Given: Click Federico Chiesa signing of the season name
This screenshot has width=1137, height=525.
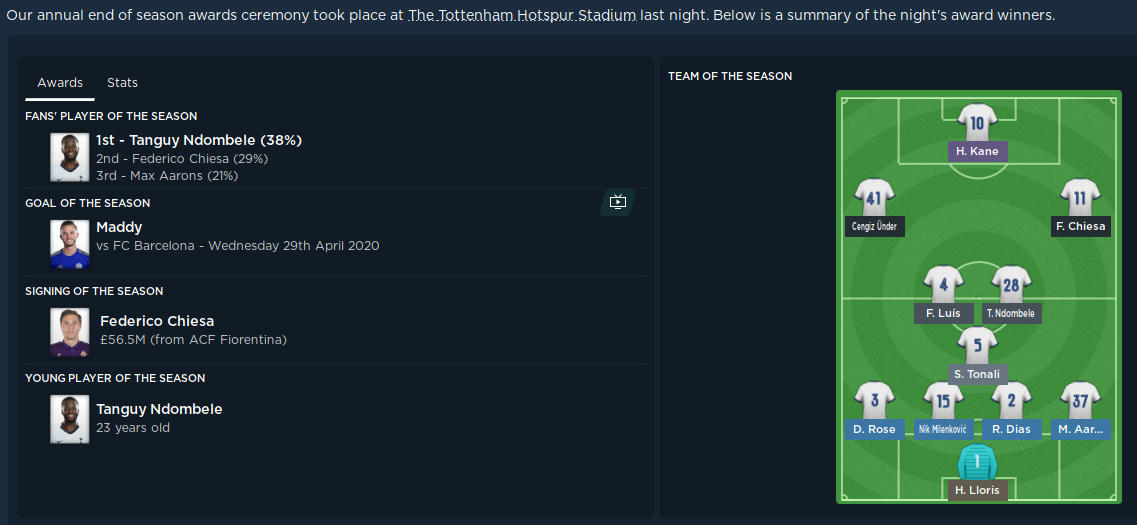Looking at the screenshot, I should pos(157,321).
